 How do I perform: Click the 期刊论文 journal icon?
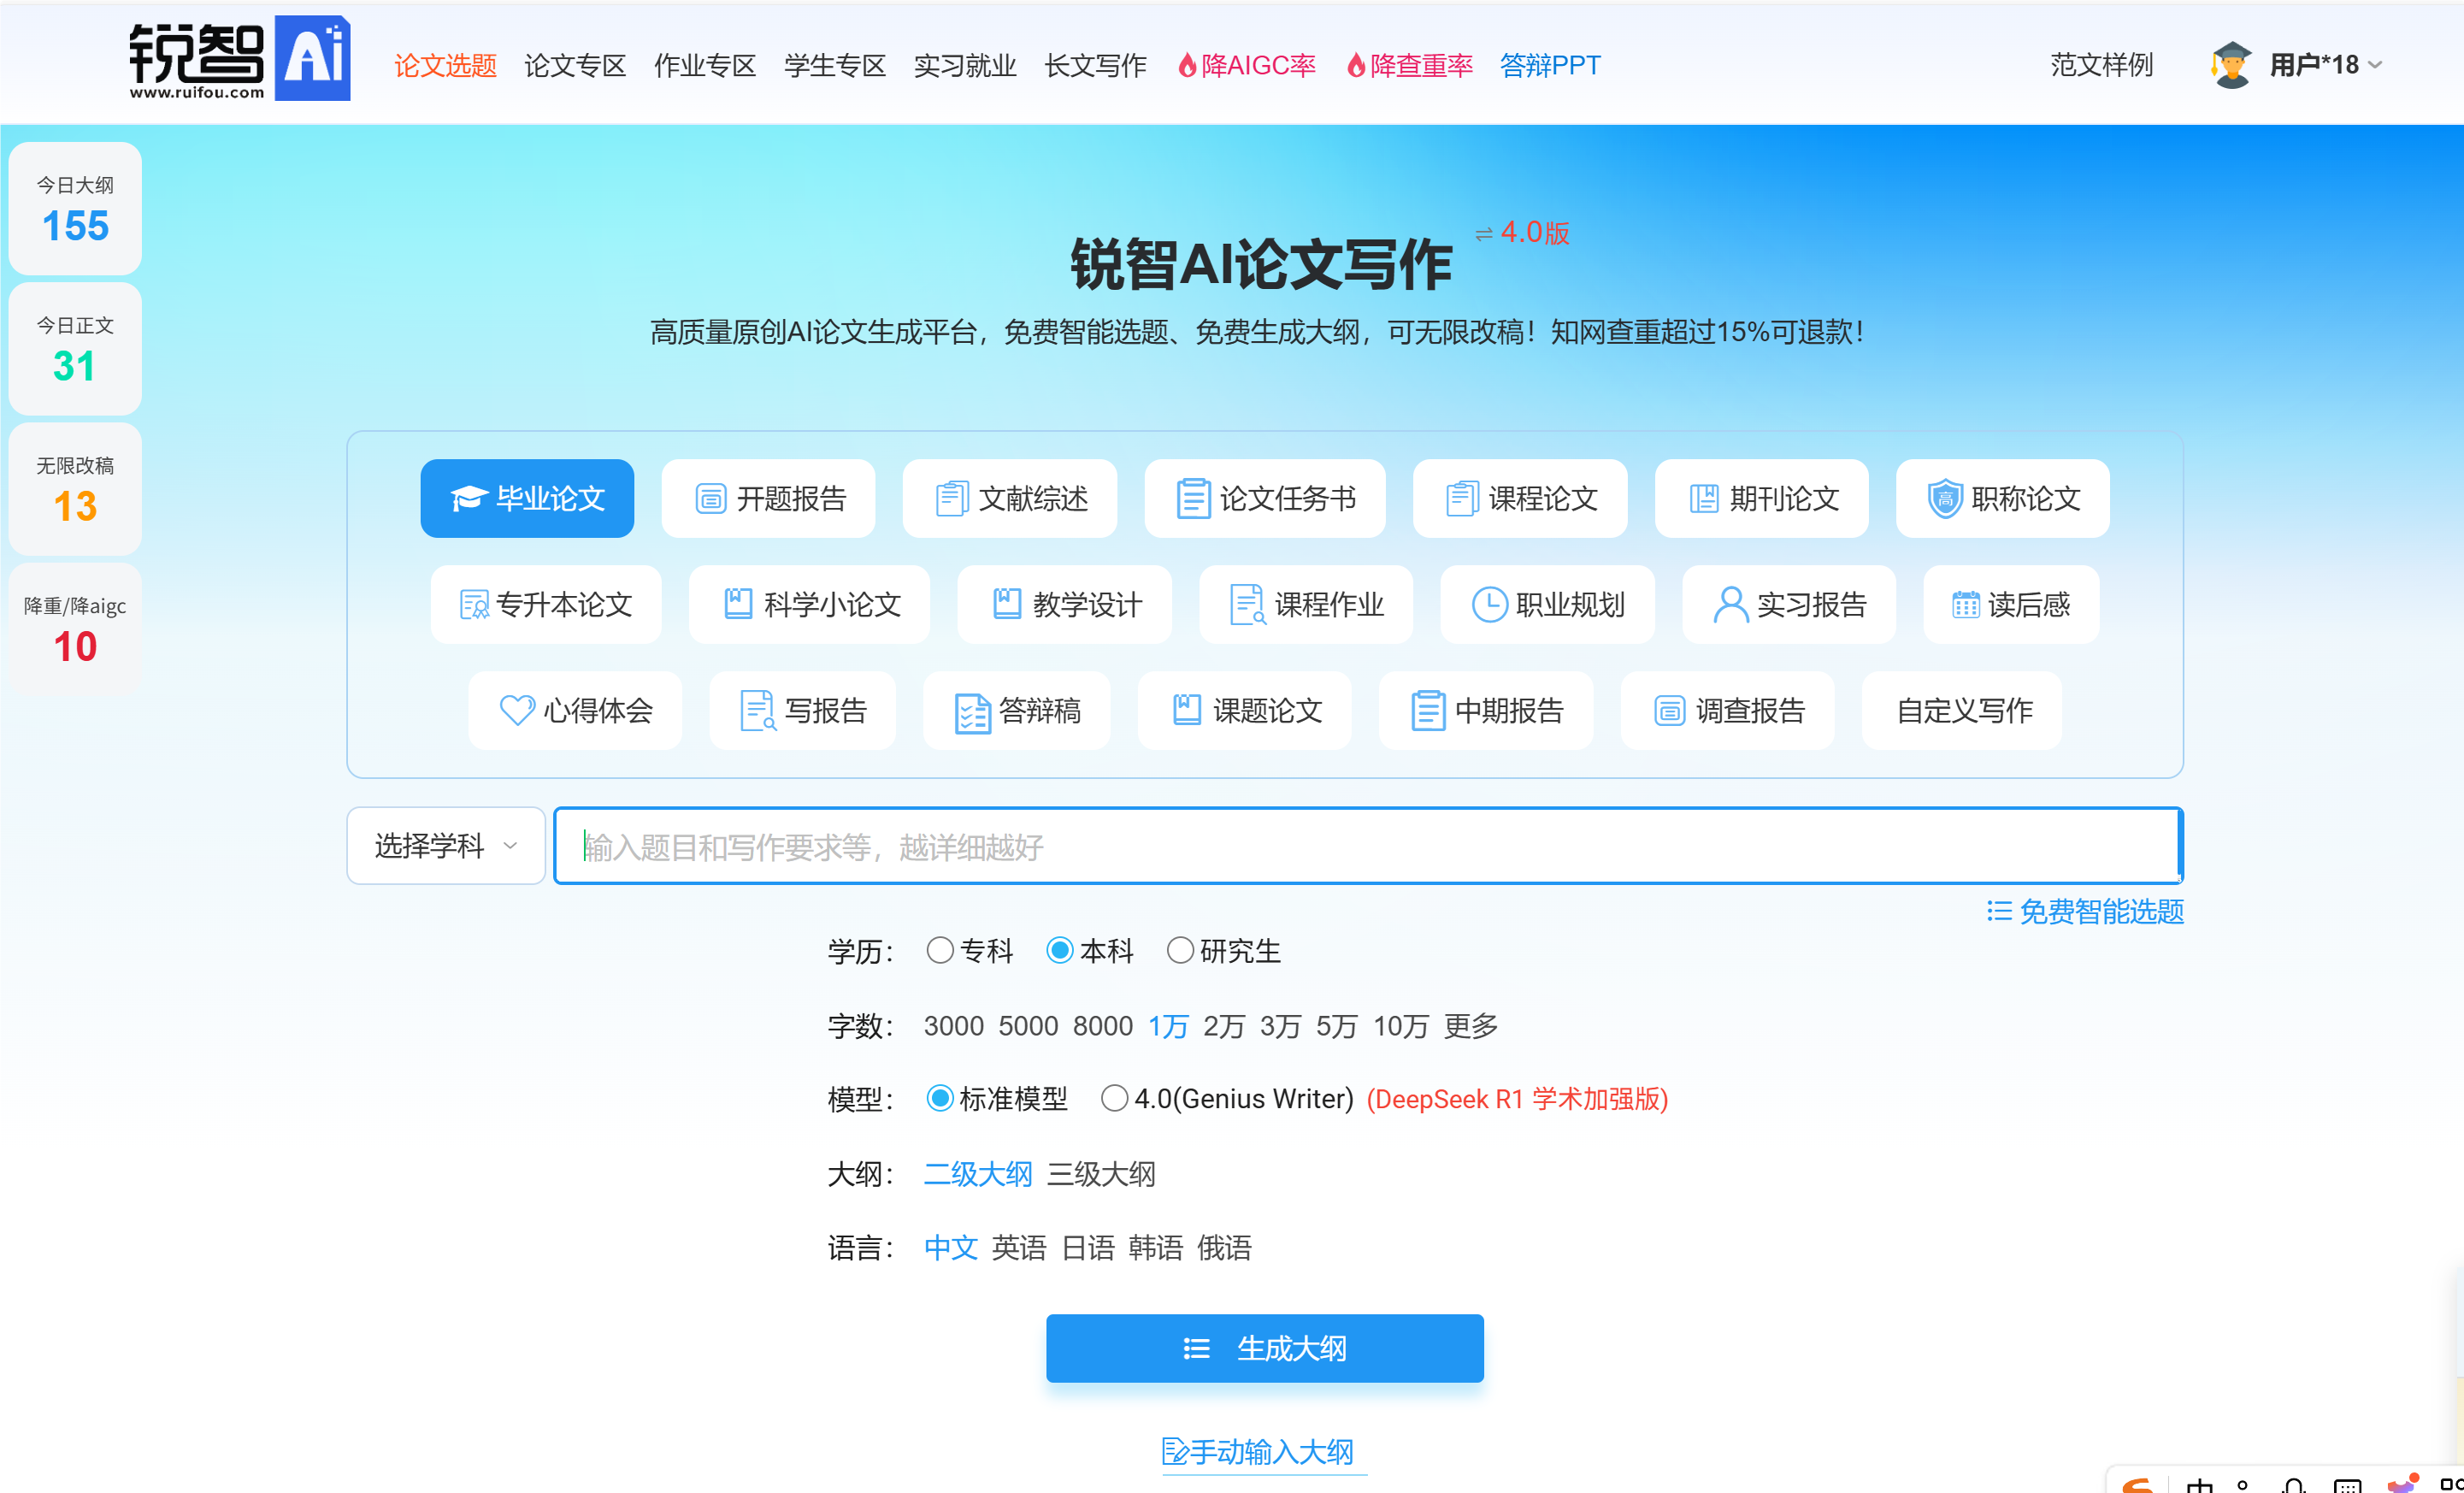(x=1704, y=498)
